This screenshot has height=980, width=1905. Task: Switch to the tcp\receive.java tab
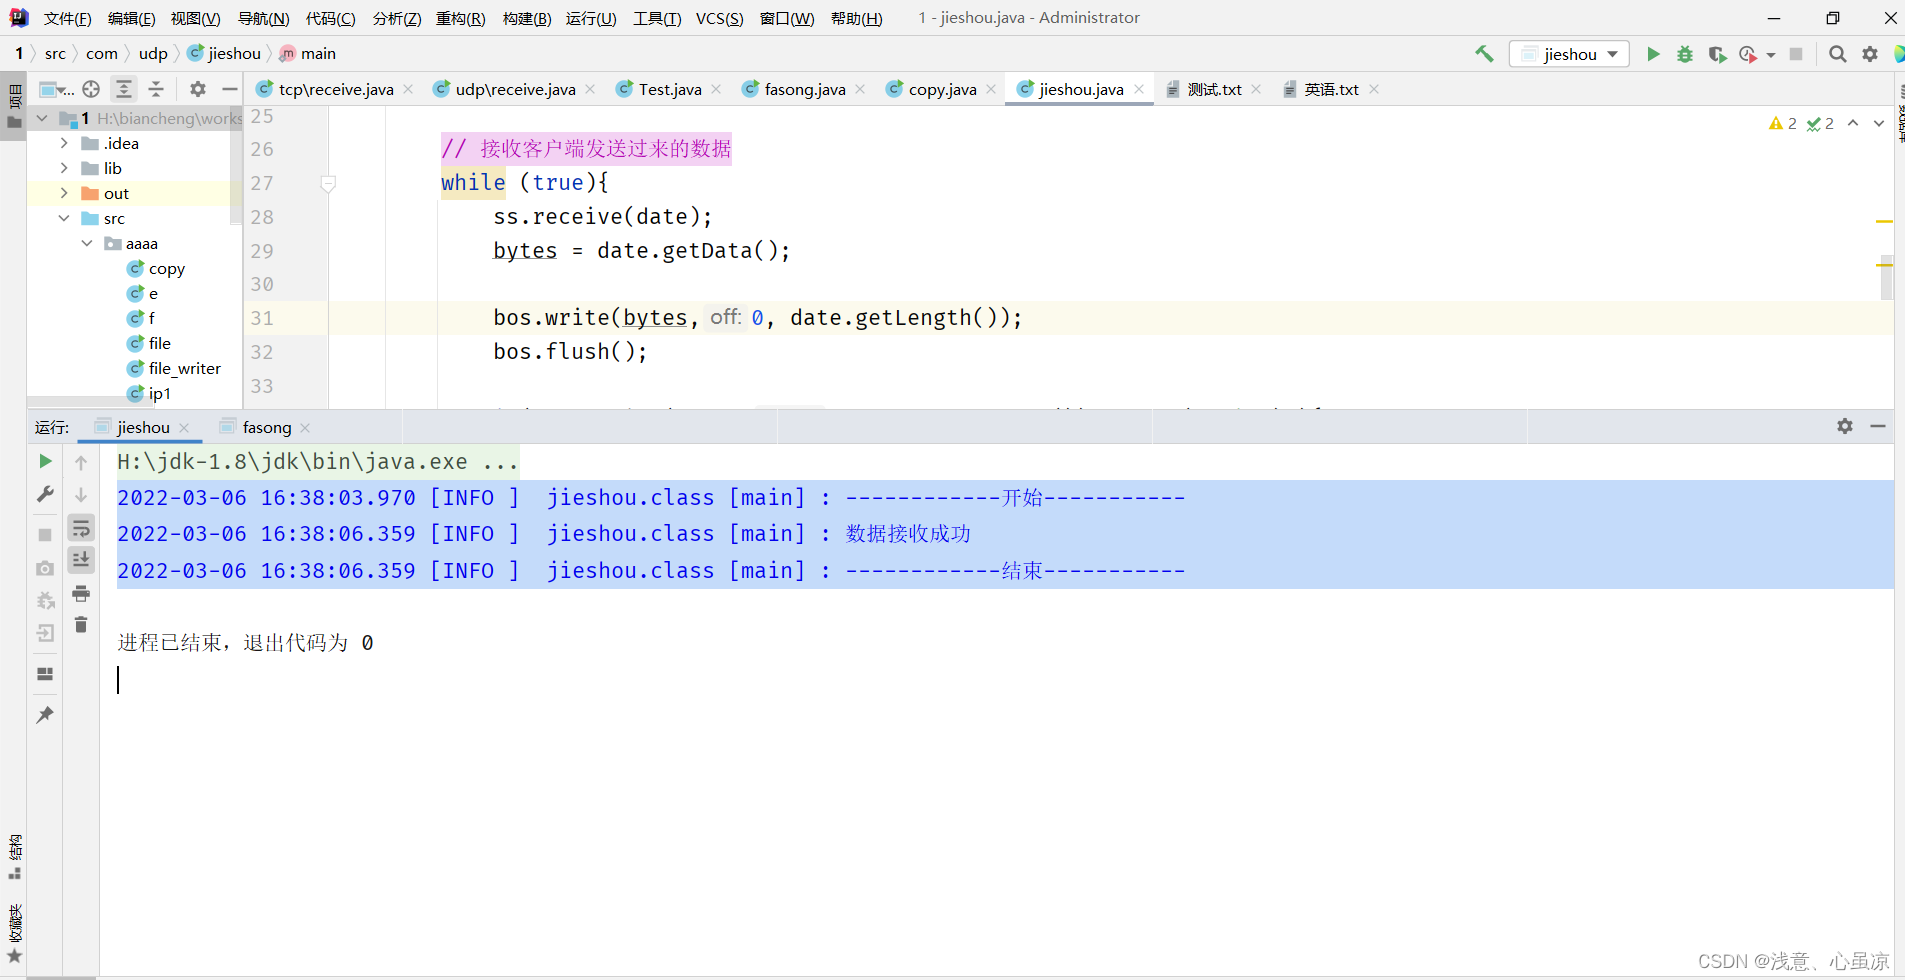tap(336, 89)
